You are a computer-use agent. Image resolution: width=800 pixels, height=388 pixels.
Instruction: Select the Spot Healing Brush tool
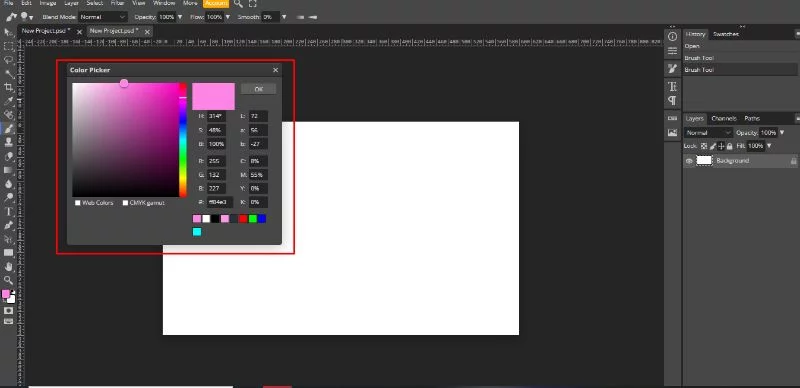(x=8, y=115)
